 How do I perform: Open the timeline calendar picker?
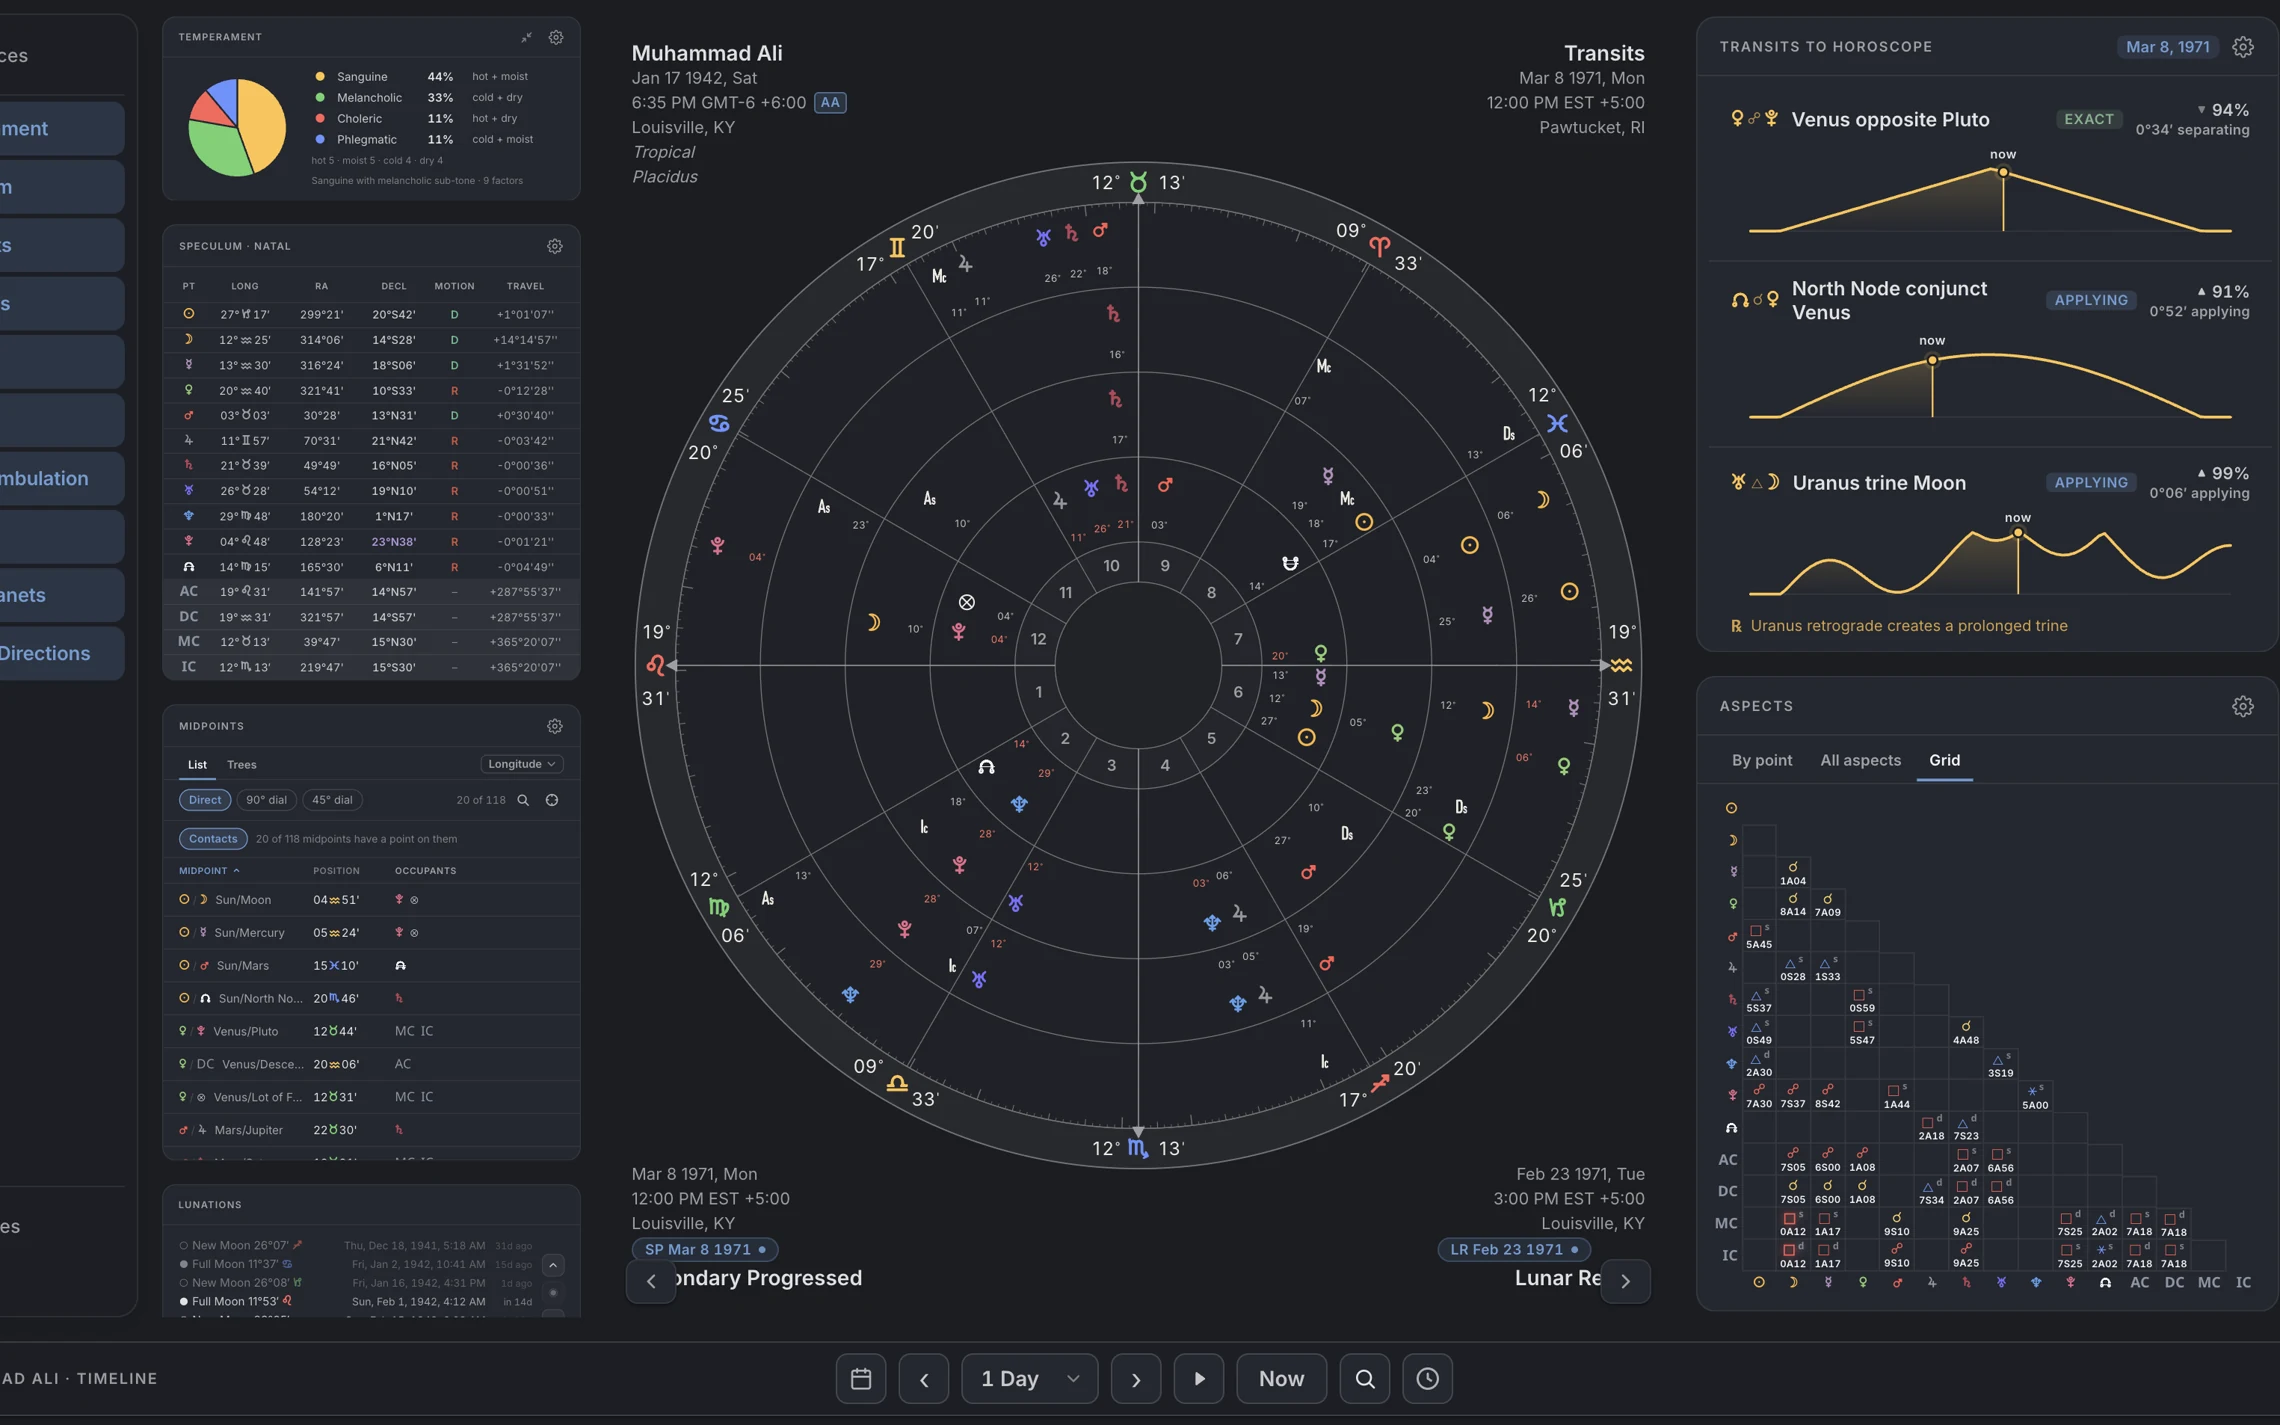coord(861,1378)
